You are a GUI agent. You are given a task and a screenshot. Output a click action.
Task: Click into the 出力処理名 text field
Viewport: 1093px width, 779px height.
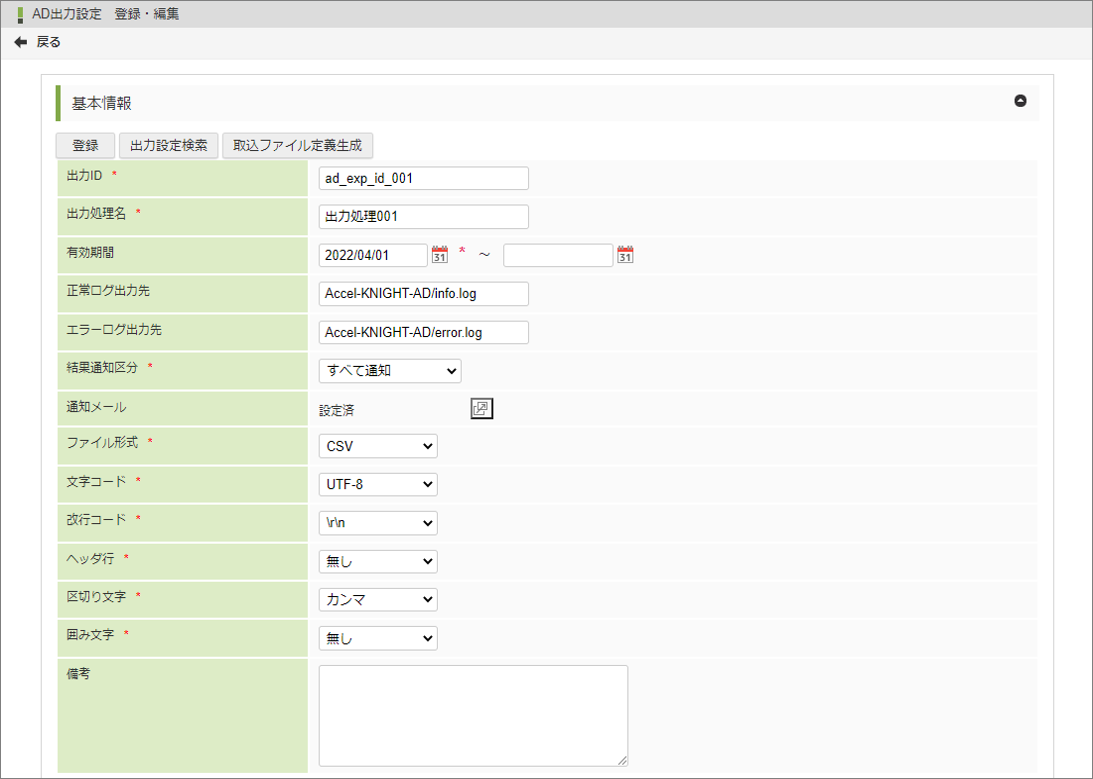coord(423,217)
